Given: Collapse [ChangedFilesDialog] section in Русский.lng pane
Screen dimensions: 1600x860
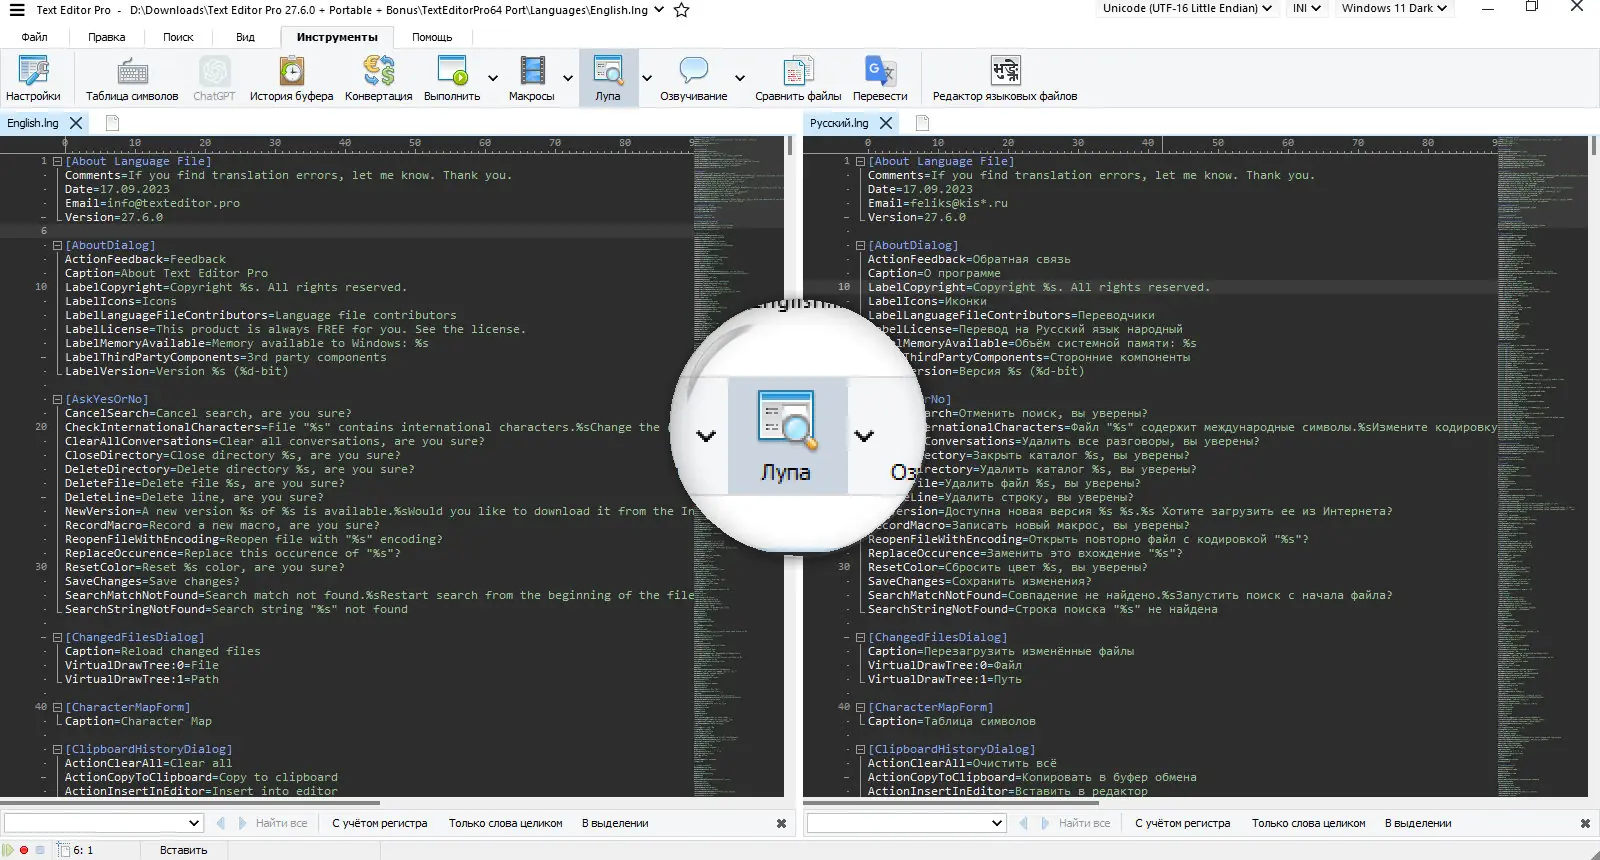Looking at the screenshot, I should tap(860, 637).
